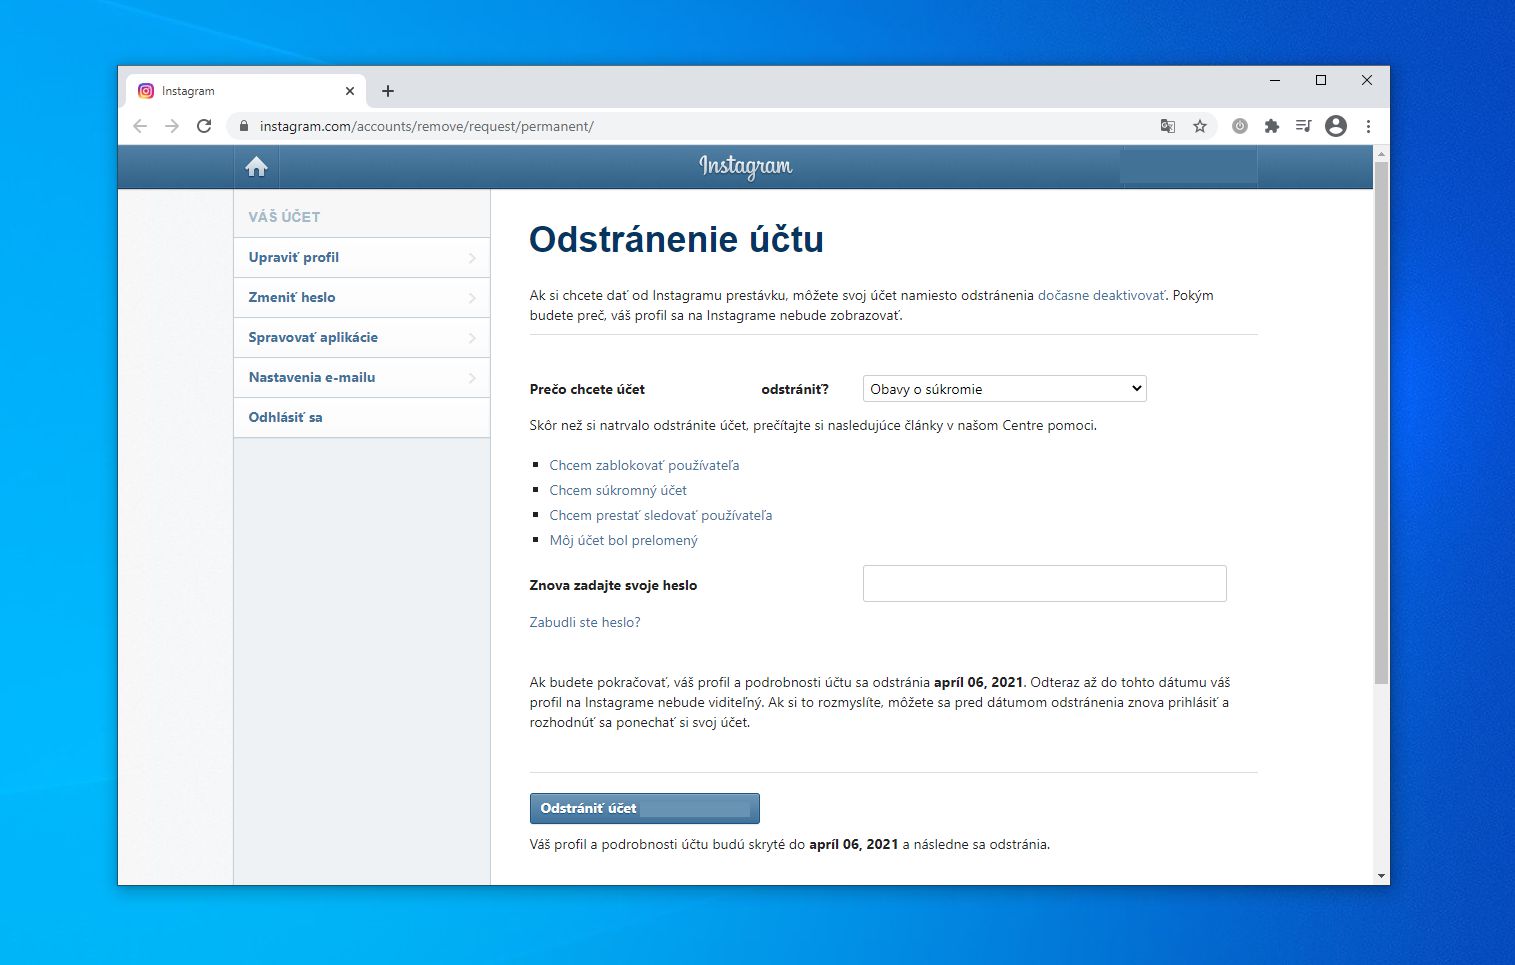Go back with the browser back arrow
The height and width of the screenshot is (965, 1515).
140,126
